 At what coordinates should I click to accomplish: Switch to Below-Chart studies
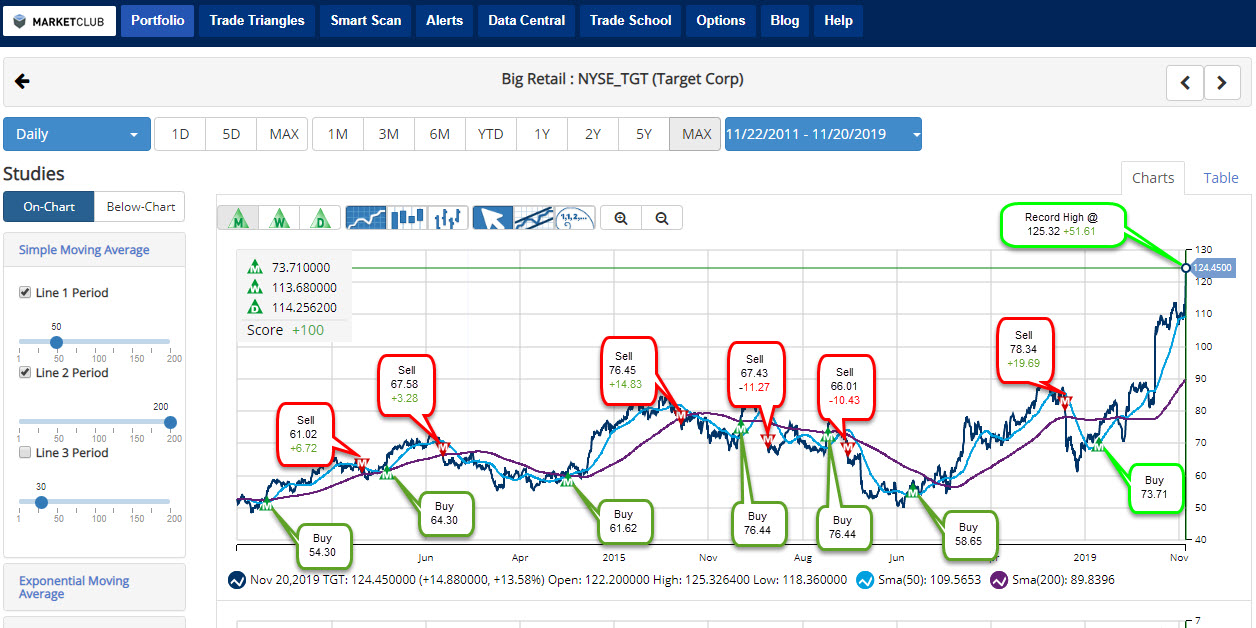(140, 207)
